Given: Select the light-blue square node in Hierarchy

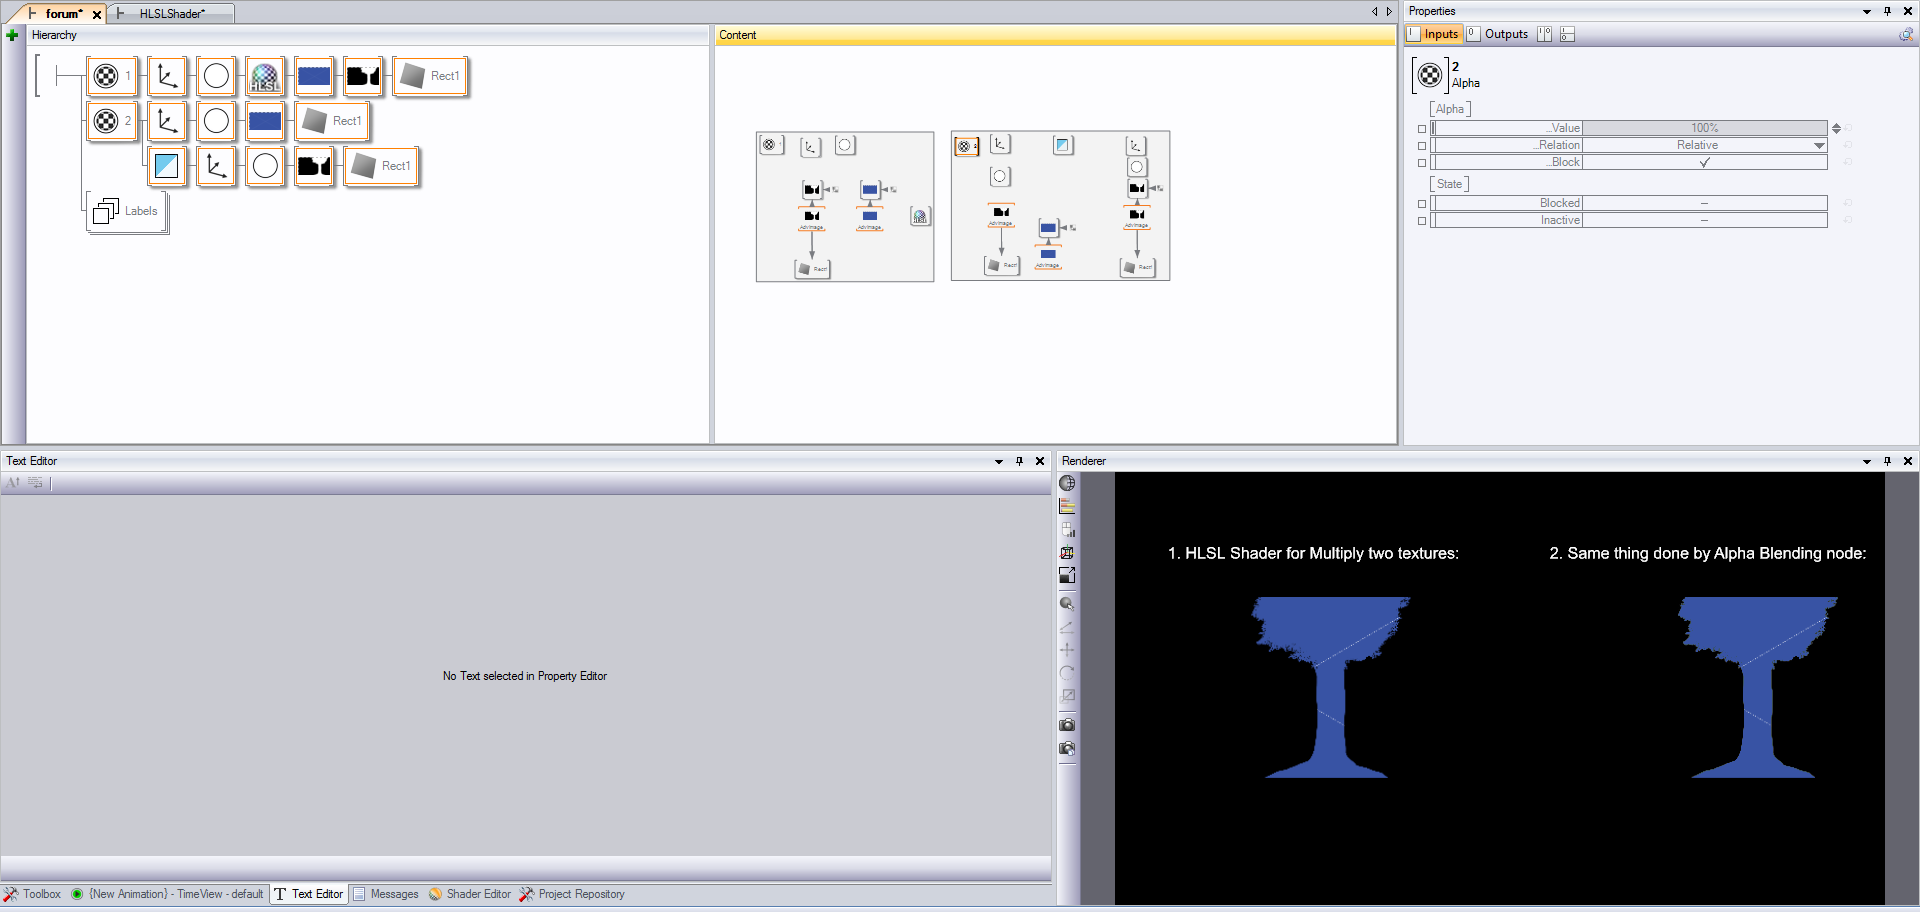Looking at the screenshot, I should (167, 166).
